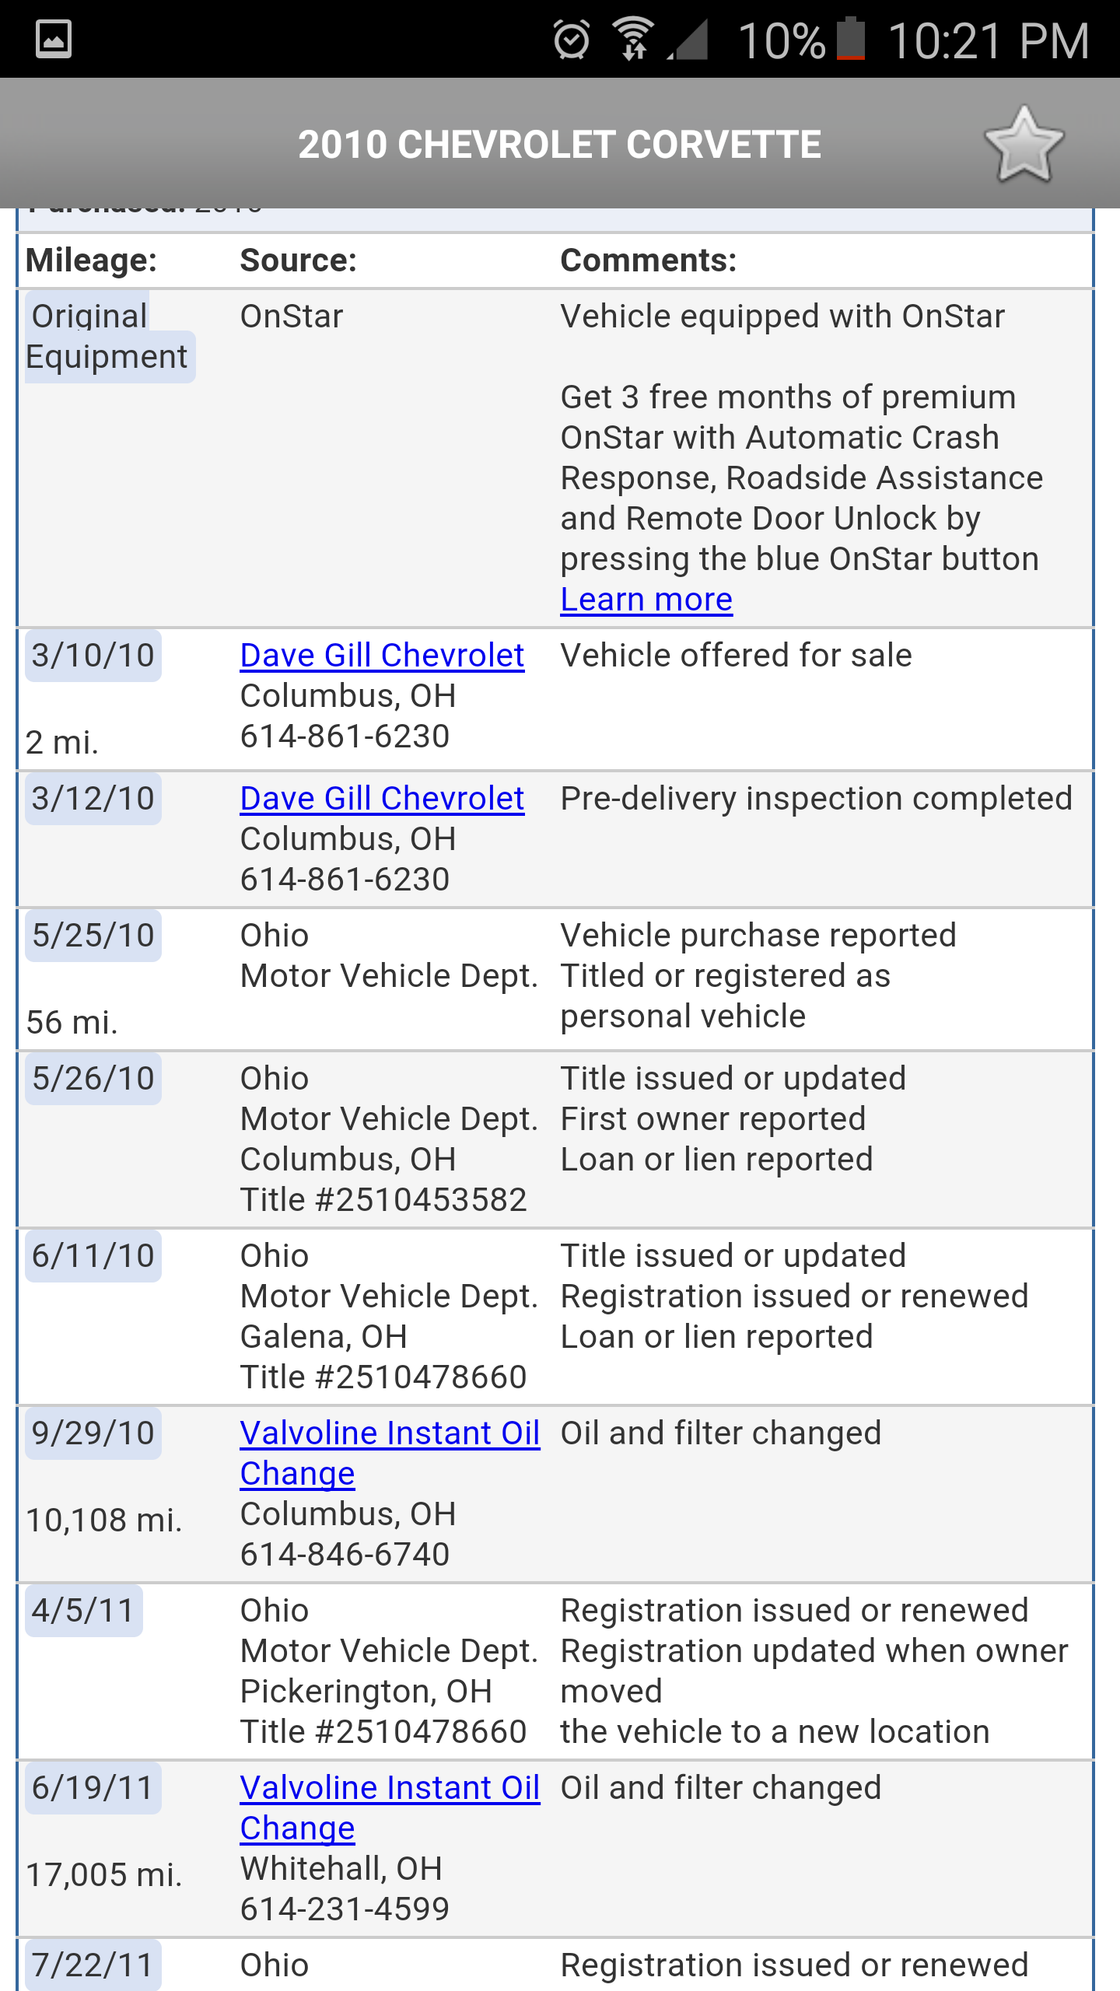Tap the image notification icon in status bar
Screen dimensions: 1120x1991
coord(53,39)
